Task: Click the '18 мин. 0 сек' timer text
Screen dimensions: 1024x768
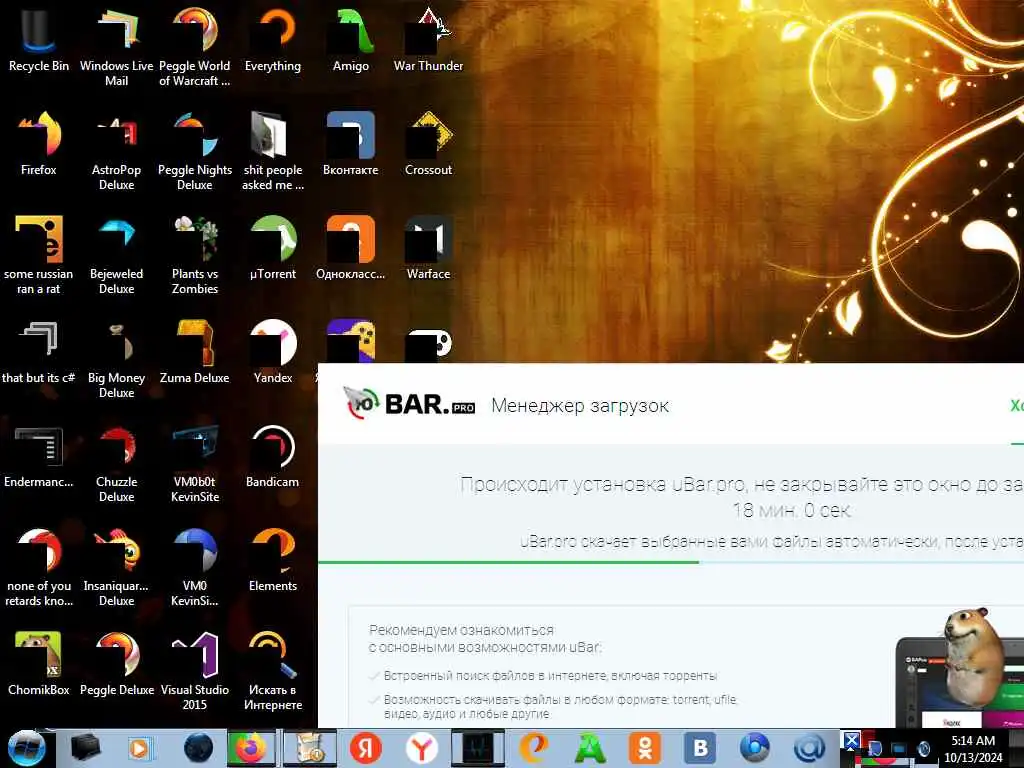Action: [792, 510]
